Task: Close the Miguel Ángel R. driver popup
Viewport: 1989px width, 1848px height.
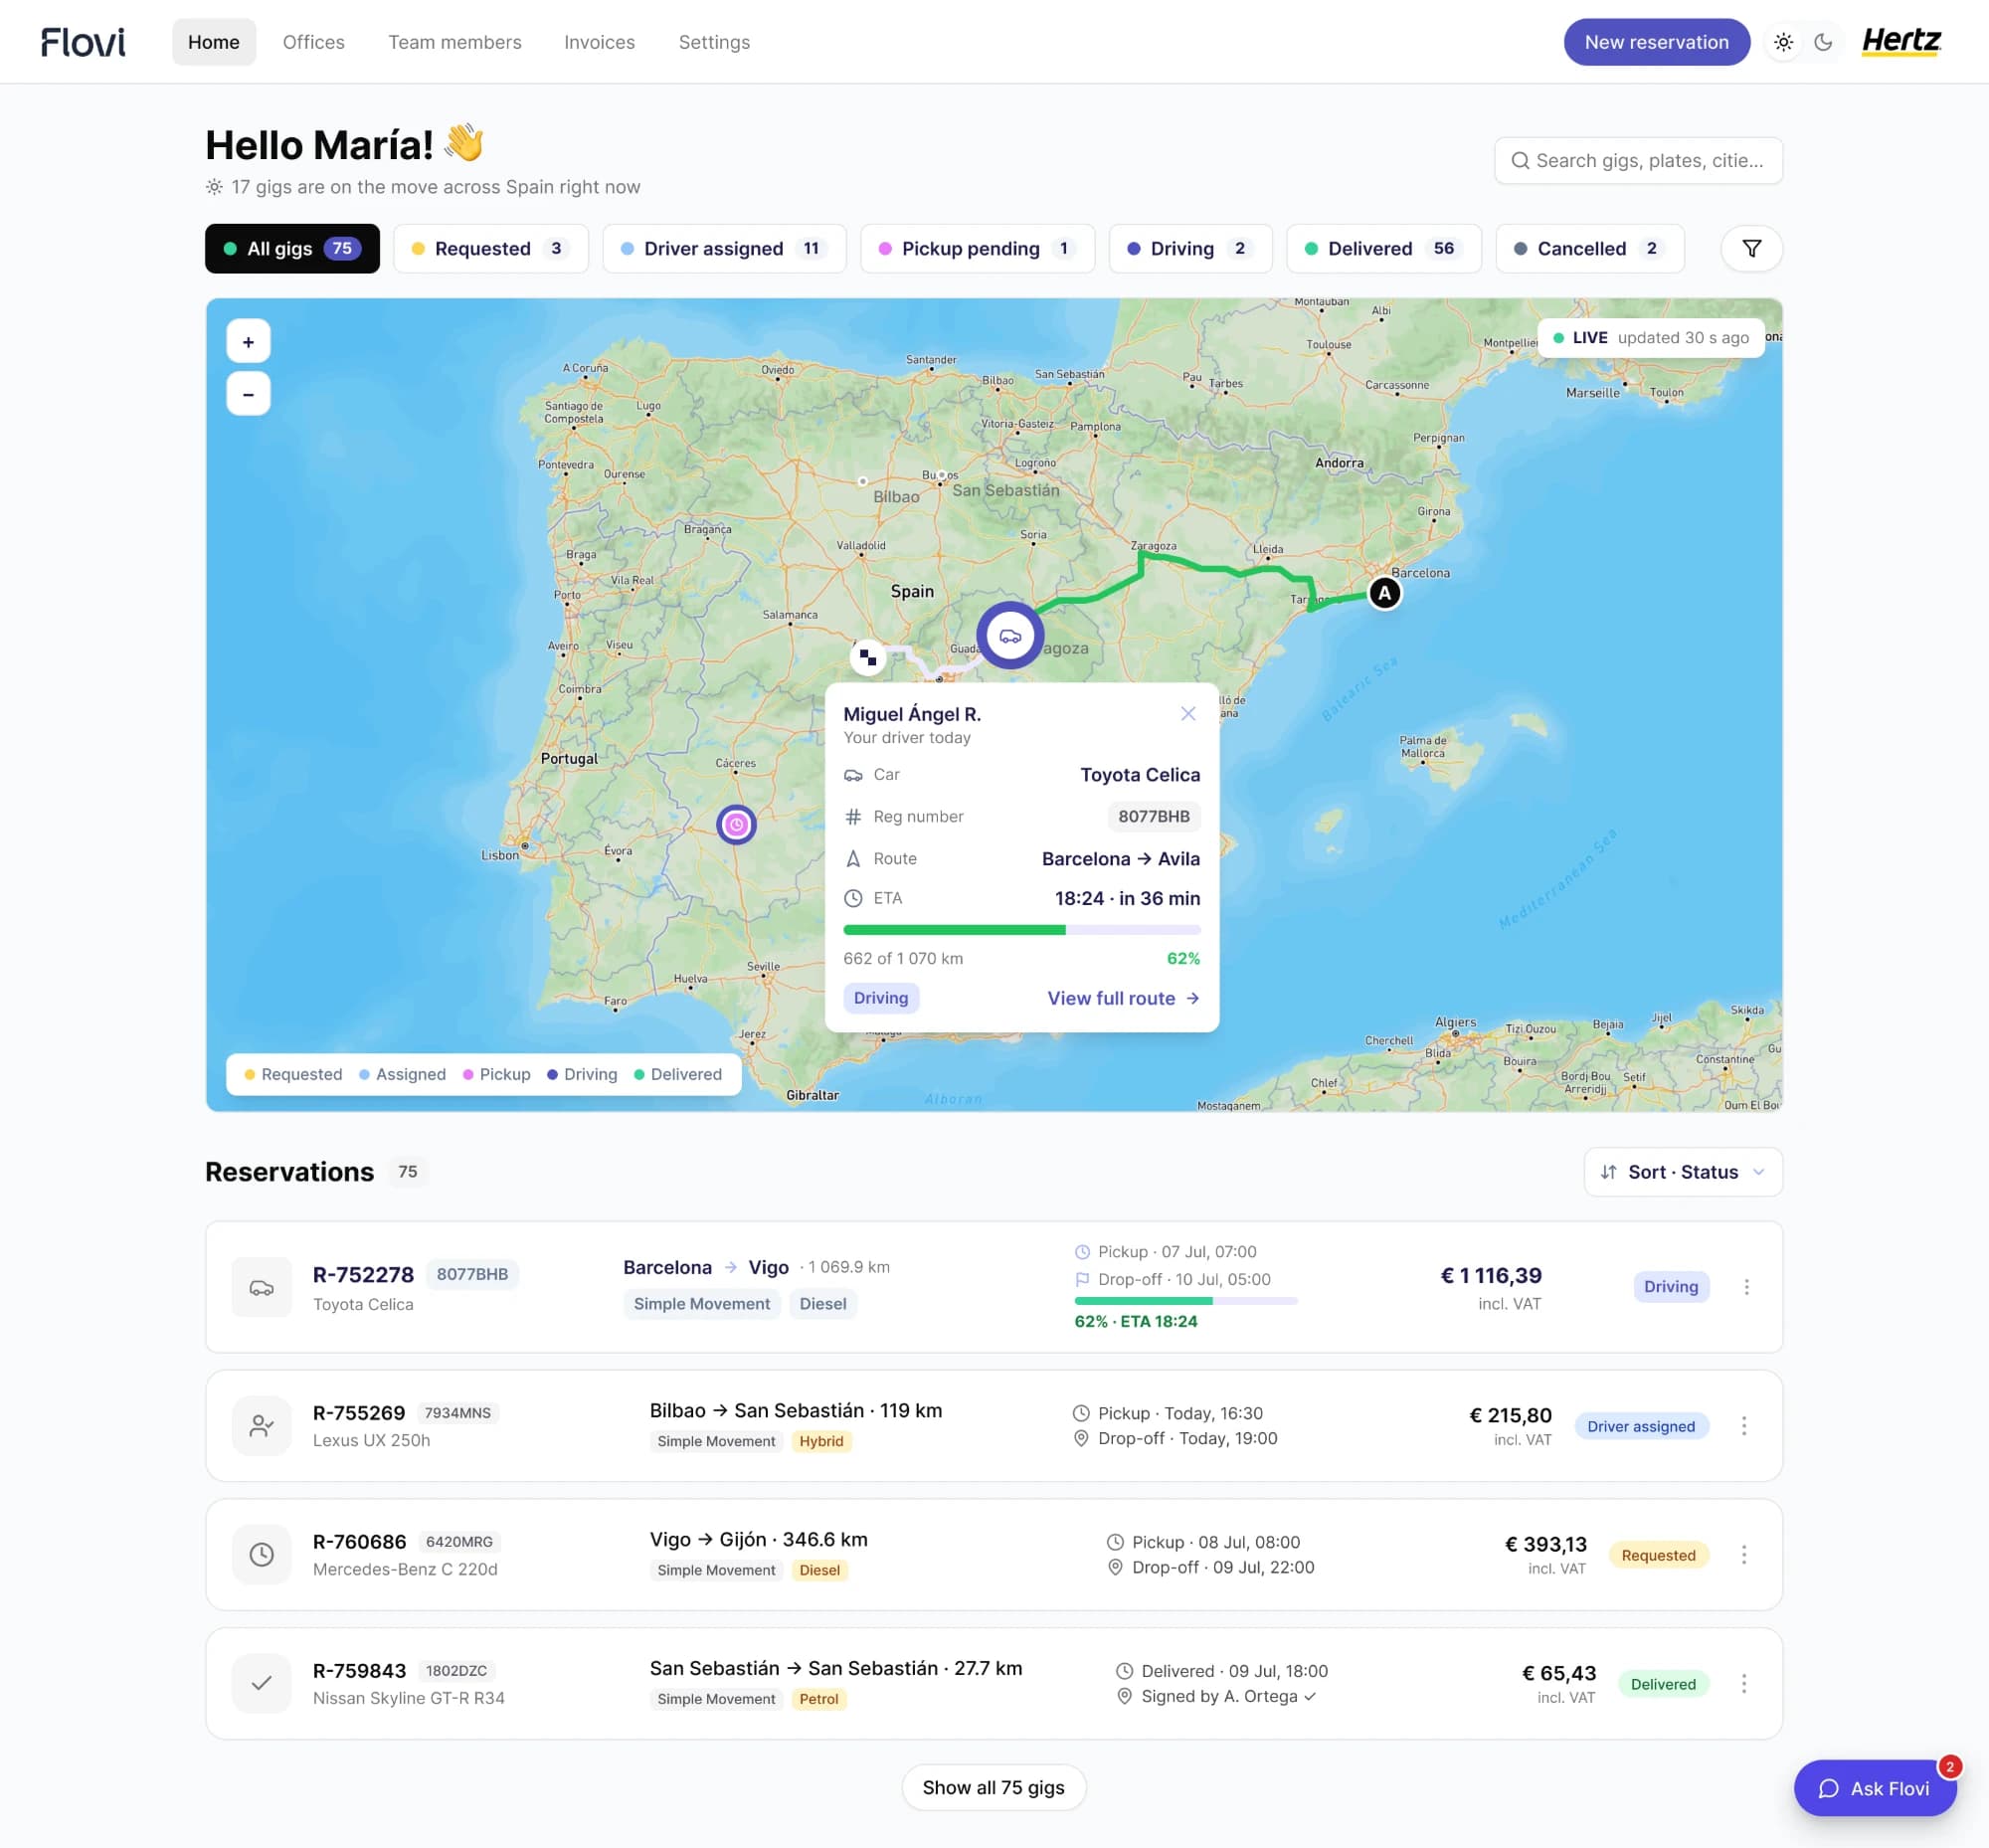Action: coord(1188,713)
